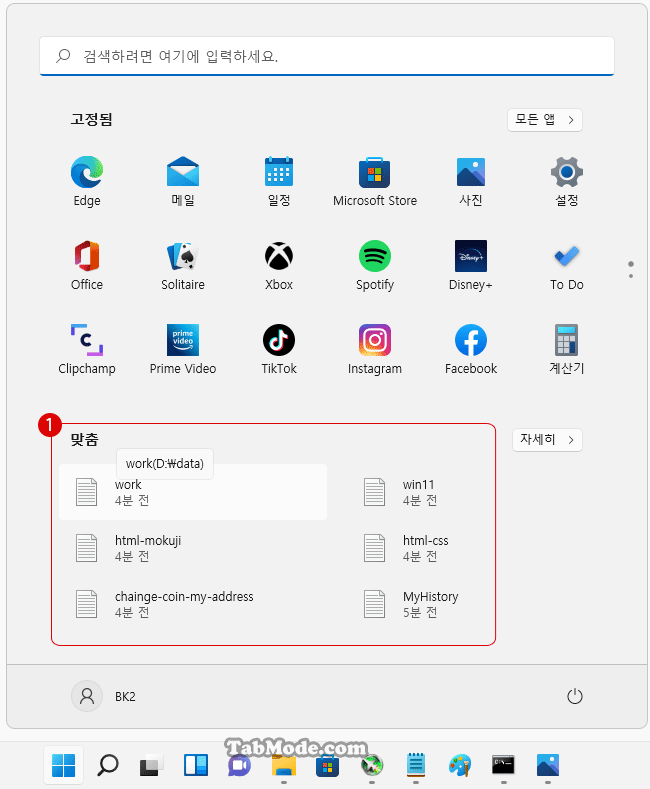This screenshot has height=789, width=650.
Task: Launch the Disney+ app
Action: point(471,265)
